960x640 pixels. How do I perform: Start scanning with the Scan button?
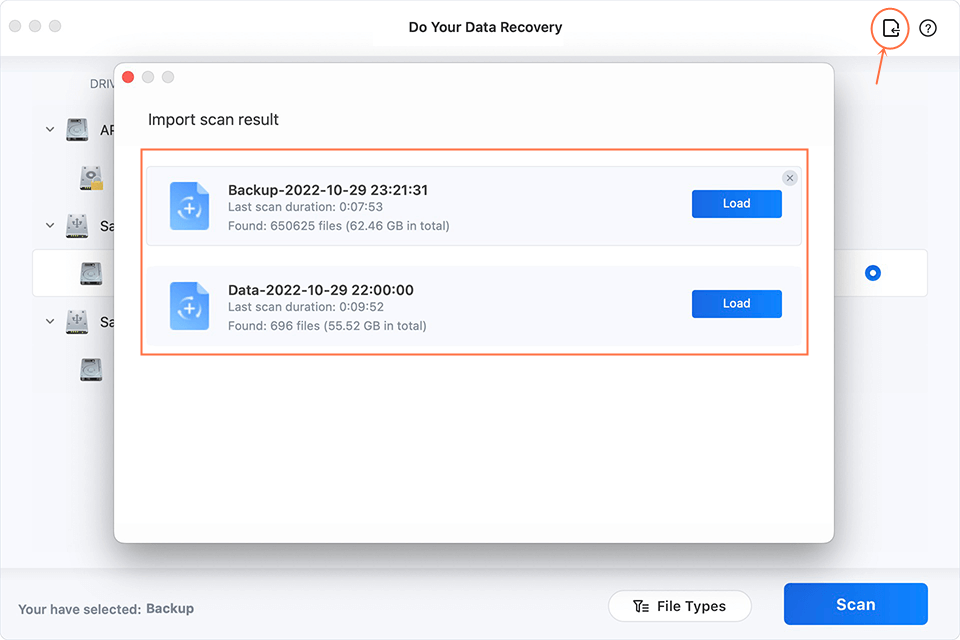[855, 604]
